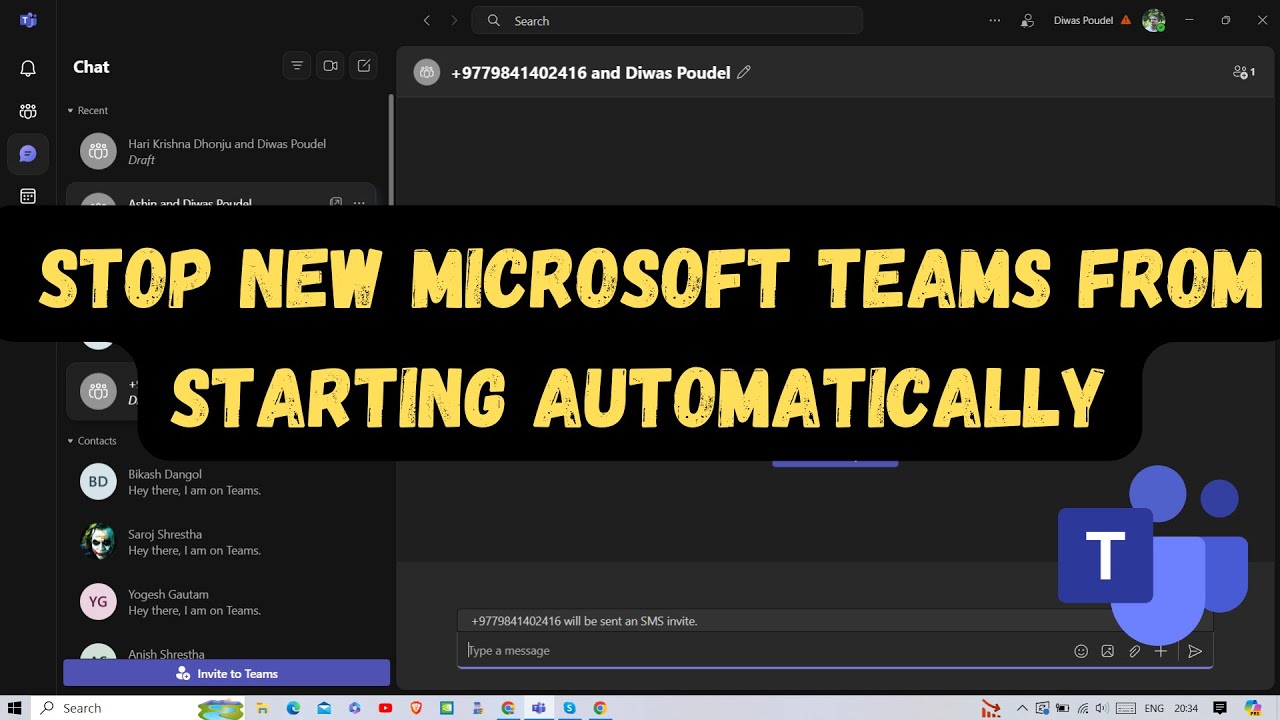This screenshot has height=720, width=1280.
Task: Open the volume control in the system tray
Action: [x=1101, y=708]
